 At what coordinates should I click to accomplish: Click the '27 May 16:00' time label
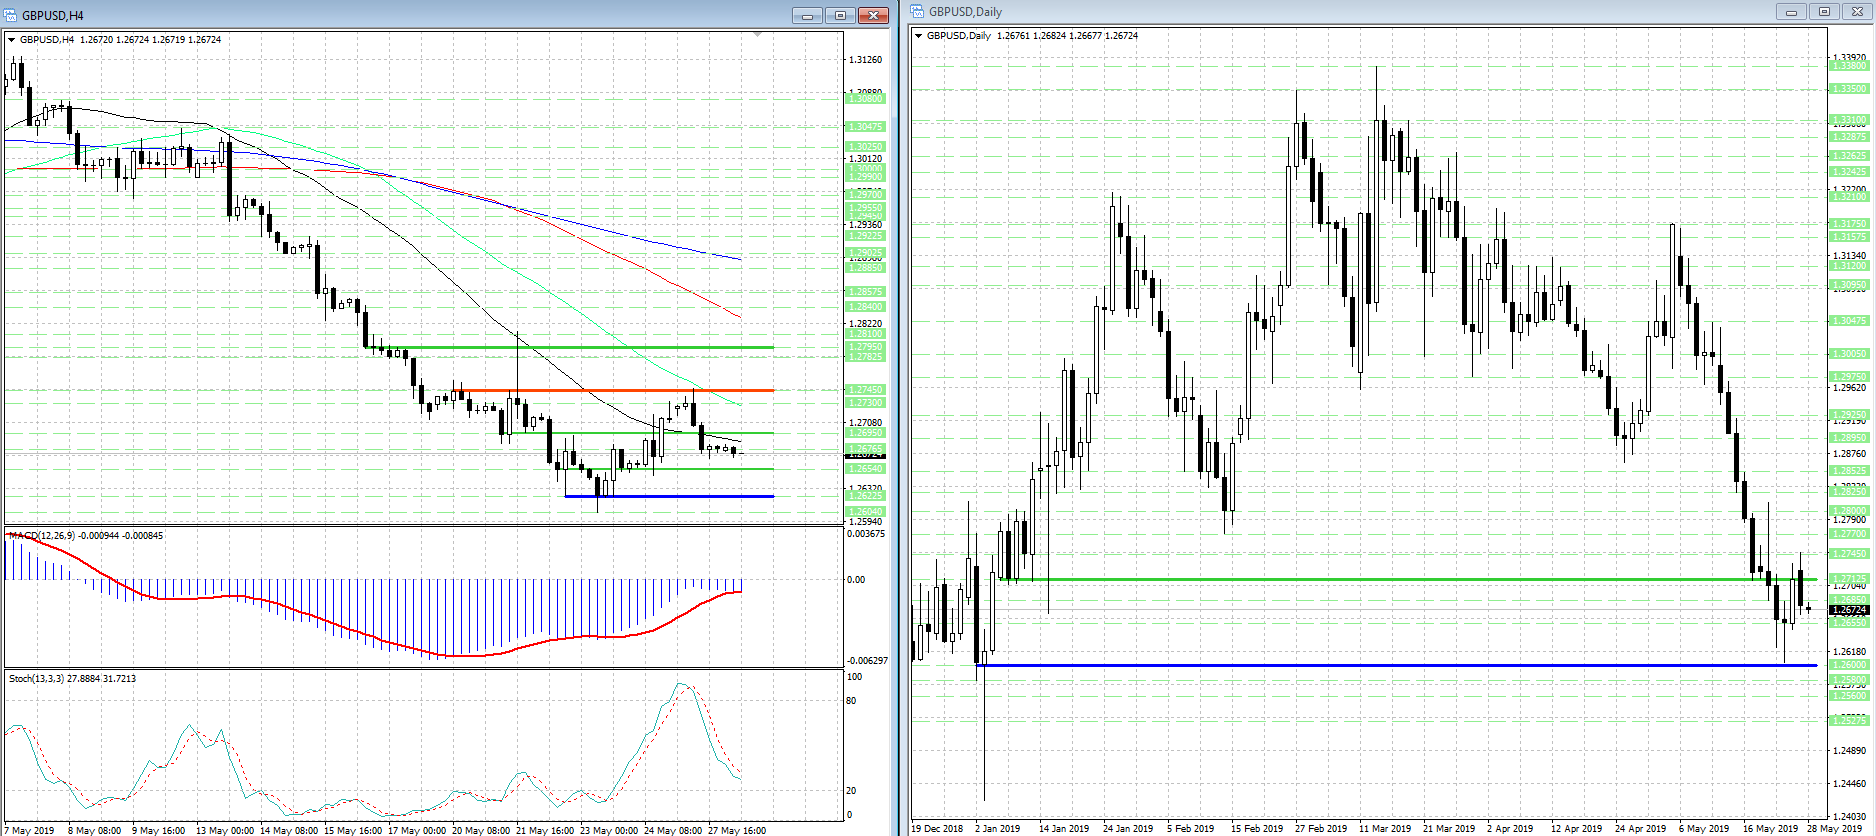coord(737,830)
